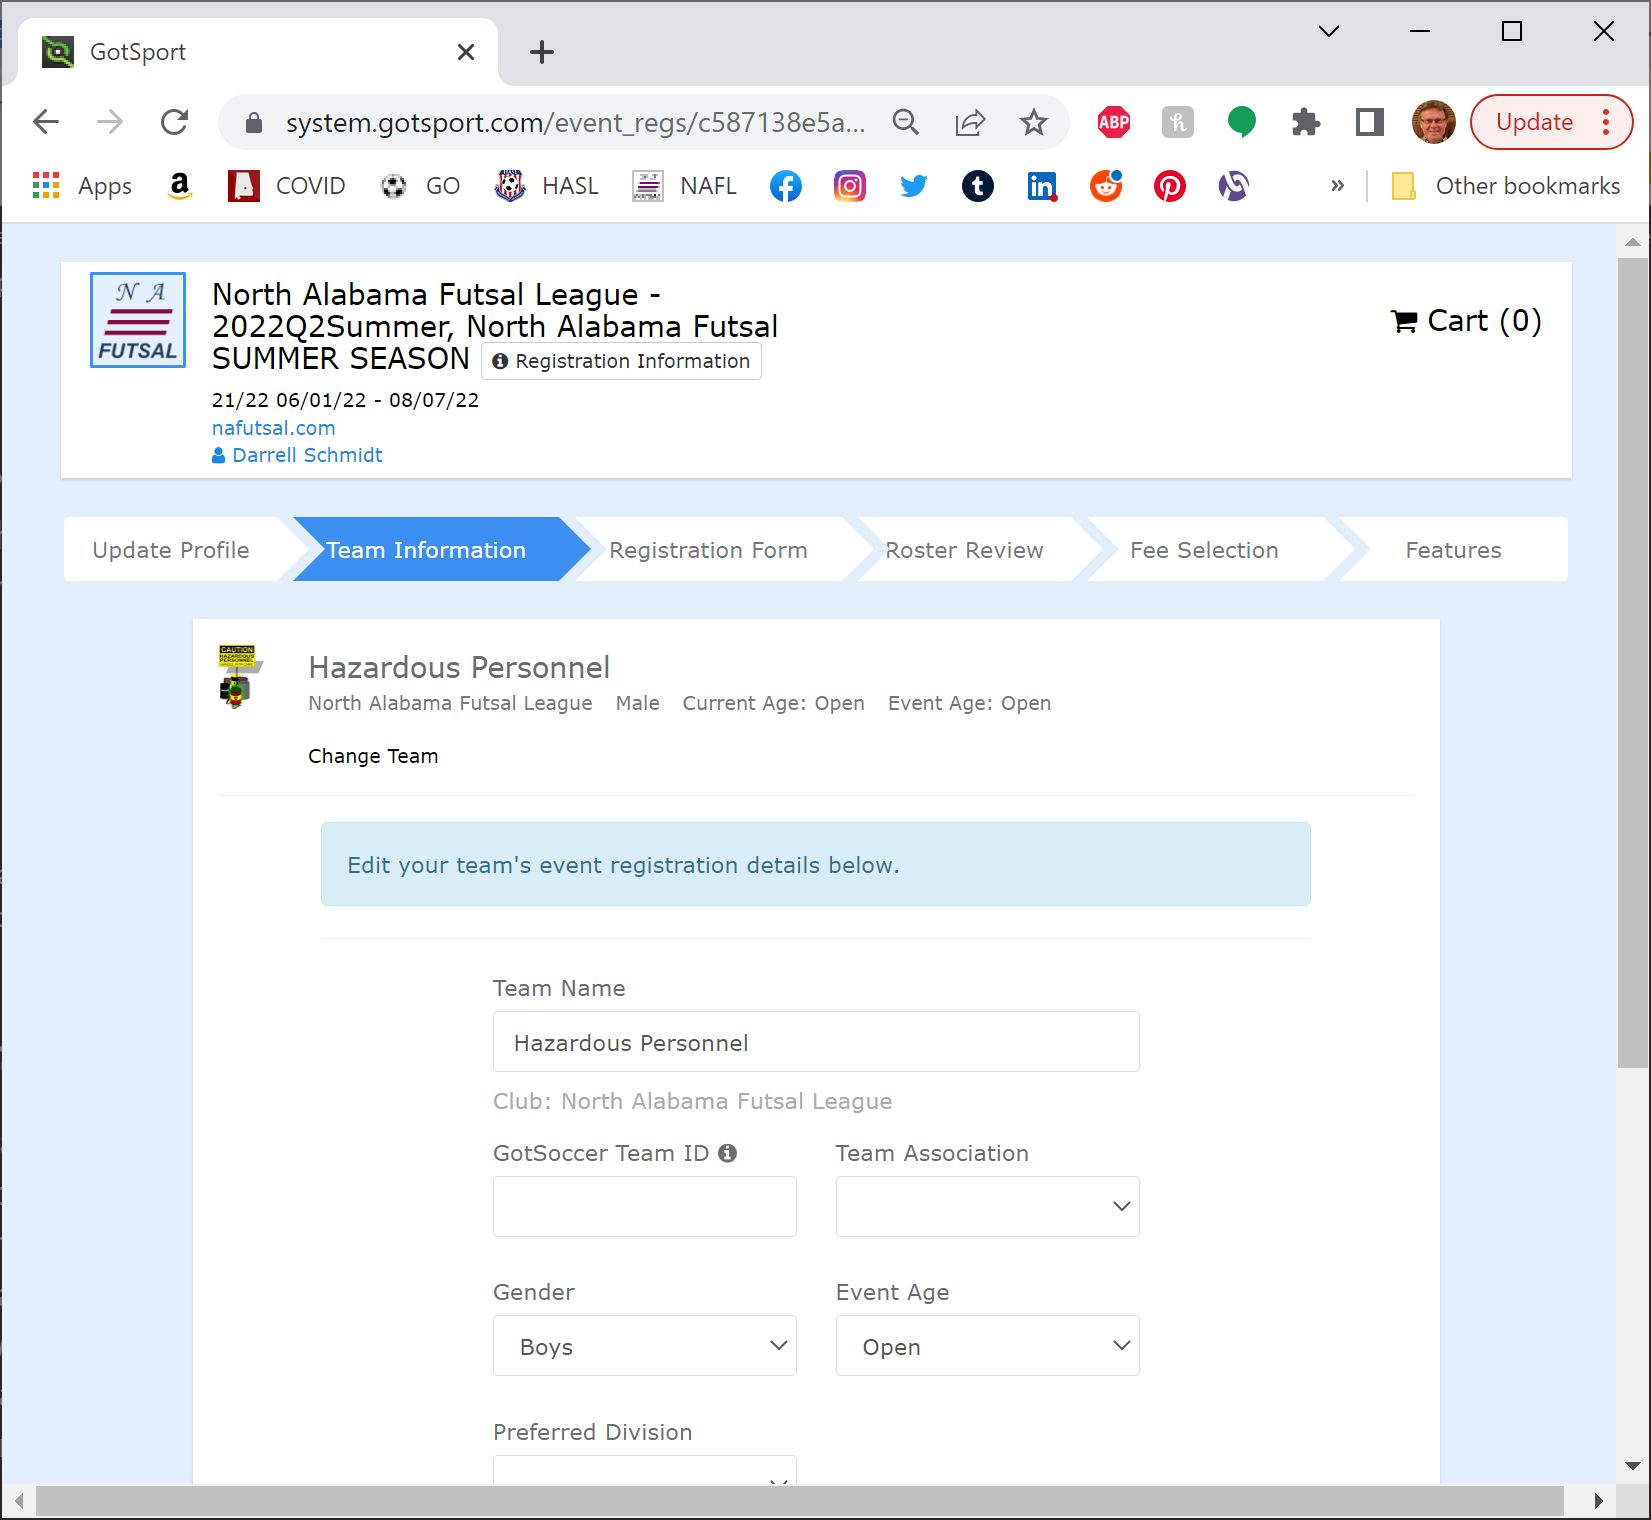The width and height of the screenshot is (1651, 1520).
Task: Visit the nafutsal.com link
Action: click(x=273, y=428)
